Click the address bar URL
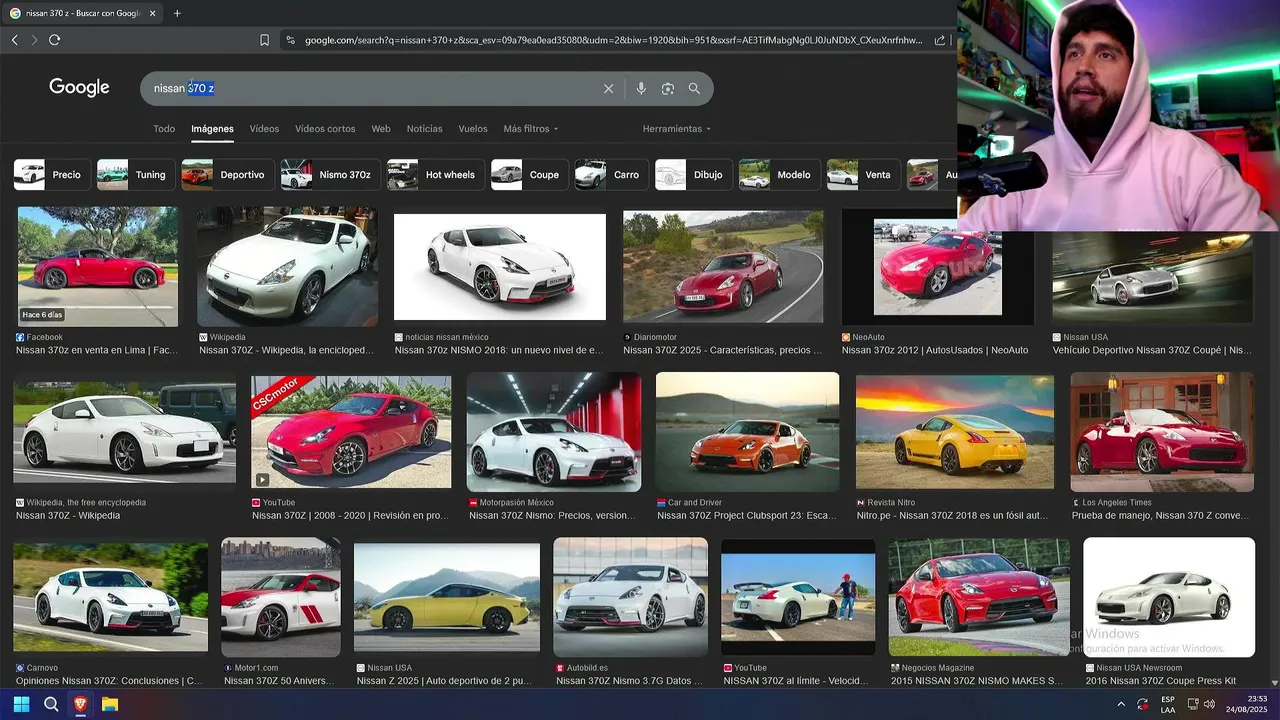The width and height of the screenshot is (1280, 720). point(614,40)
